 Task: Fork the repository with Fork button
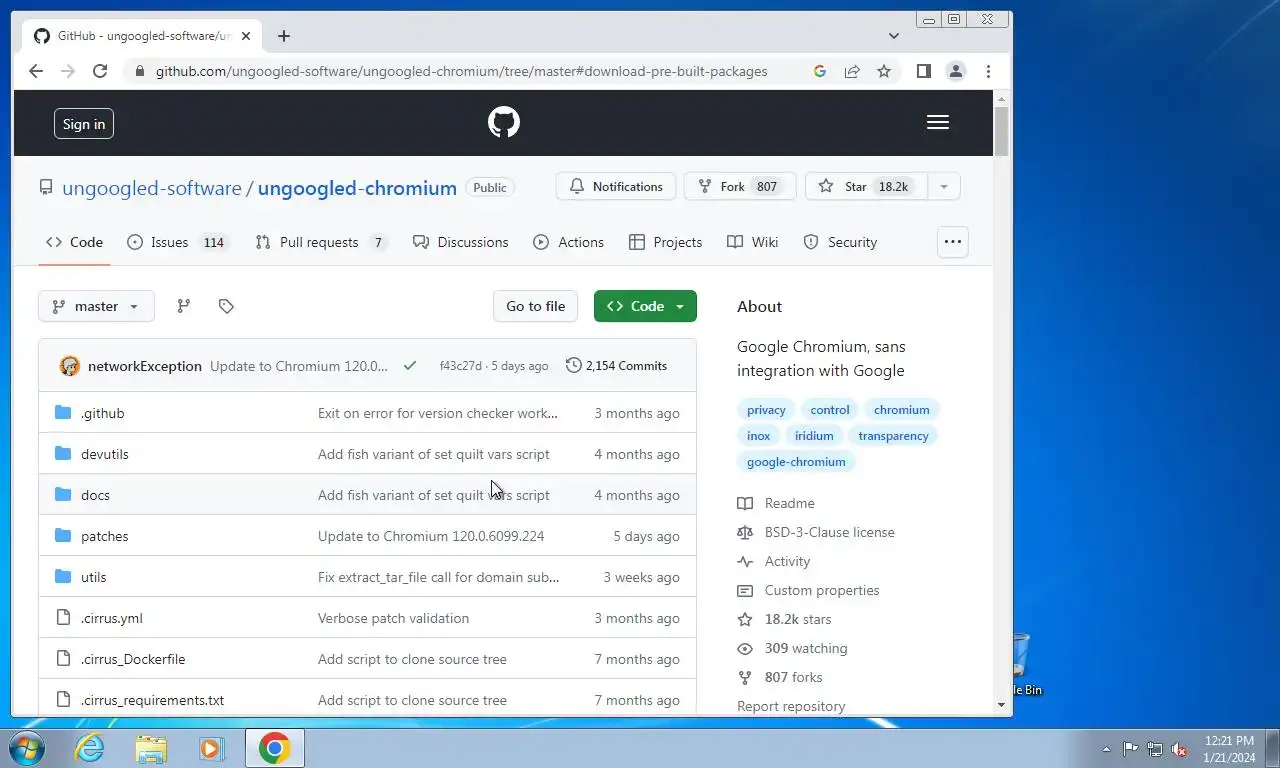740,187
